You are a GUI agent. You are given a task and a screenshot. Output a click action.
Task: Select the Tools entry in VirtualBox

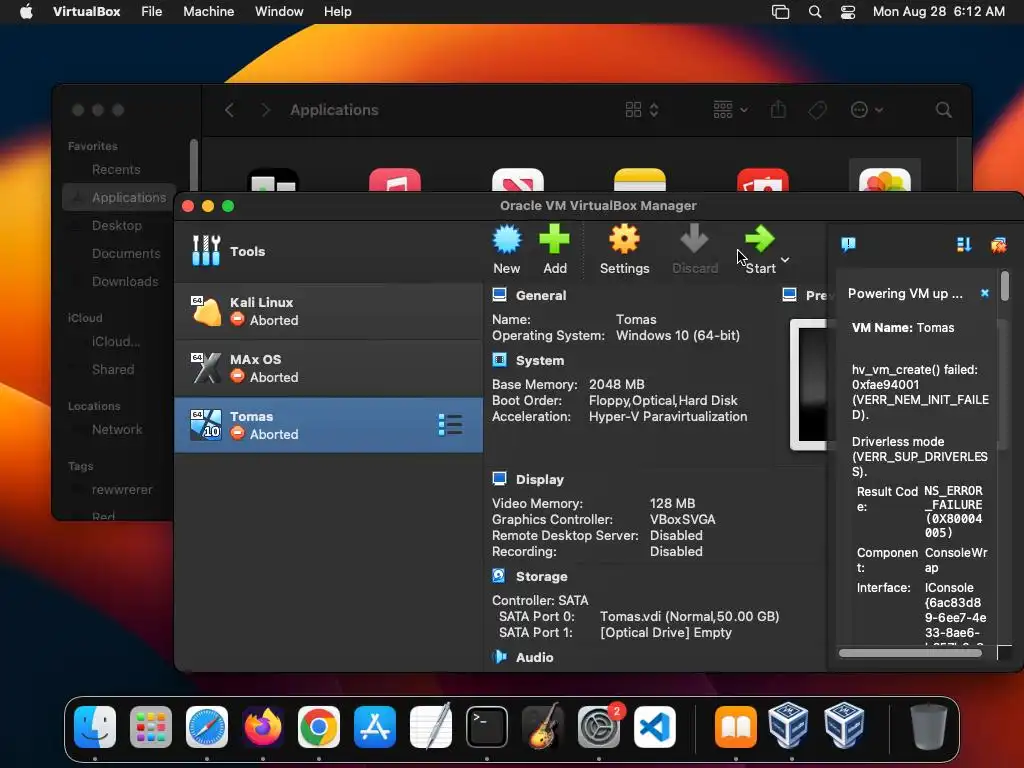click(328, 251)
